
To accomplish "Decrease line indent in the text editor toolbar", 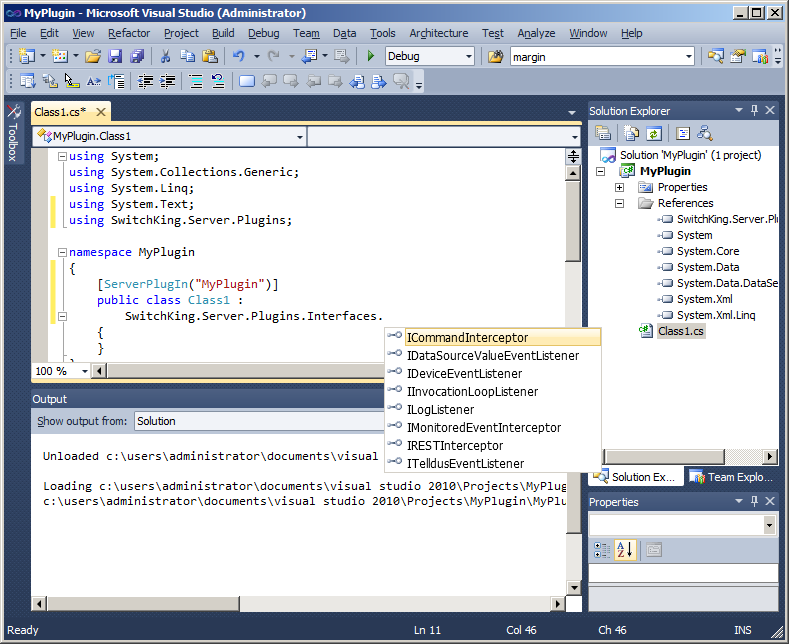I will (x=145, y=81).
